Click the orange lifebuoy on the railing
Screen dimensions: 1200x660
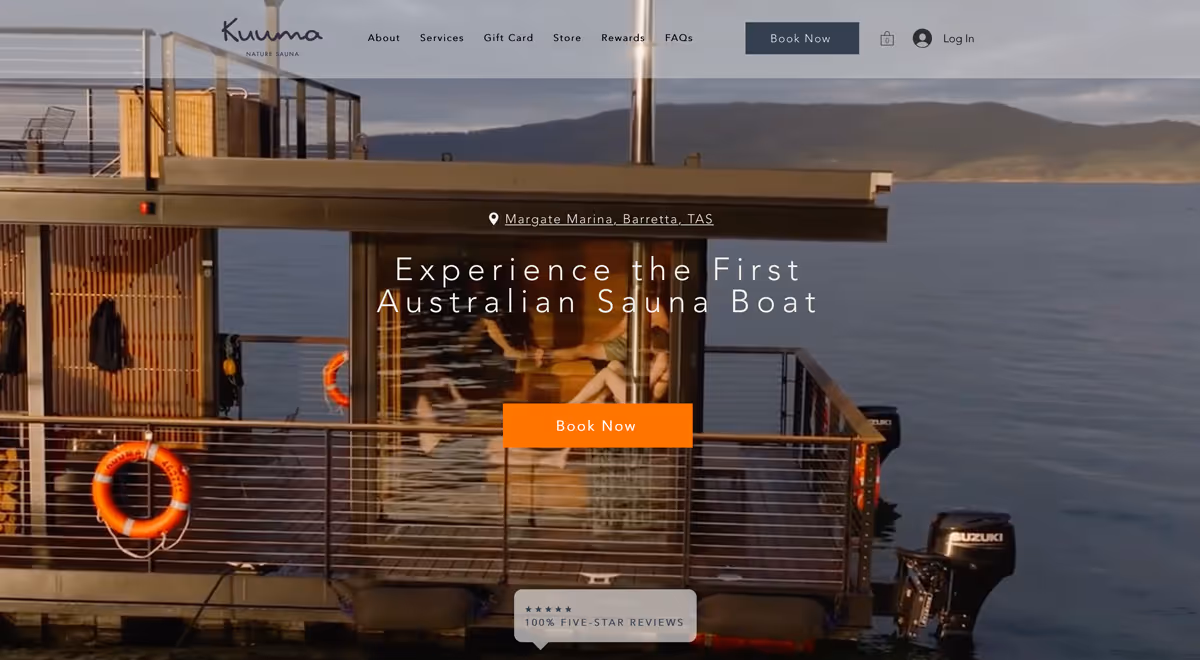(141, 490)
